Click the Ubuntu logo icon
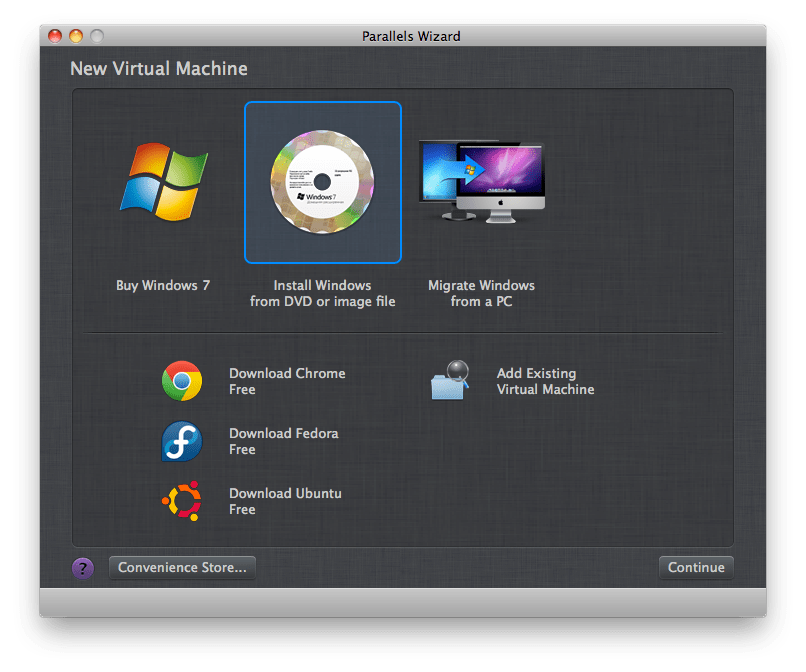The width and height of the screenshot is (806, 672). click(x=182, y=501)
